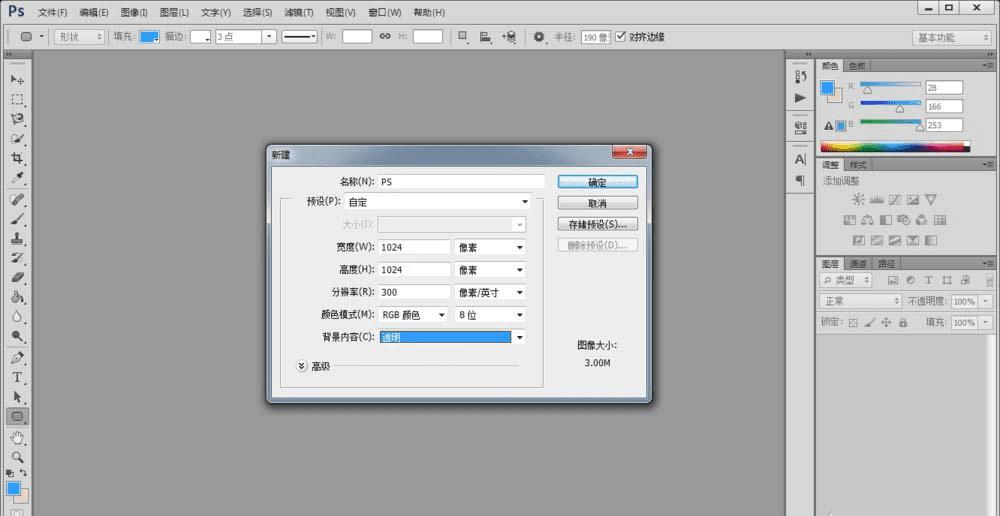Select the Path Selection tool
This screenshot has height=516, width=1000.
tap(17, 397)
